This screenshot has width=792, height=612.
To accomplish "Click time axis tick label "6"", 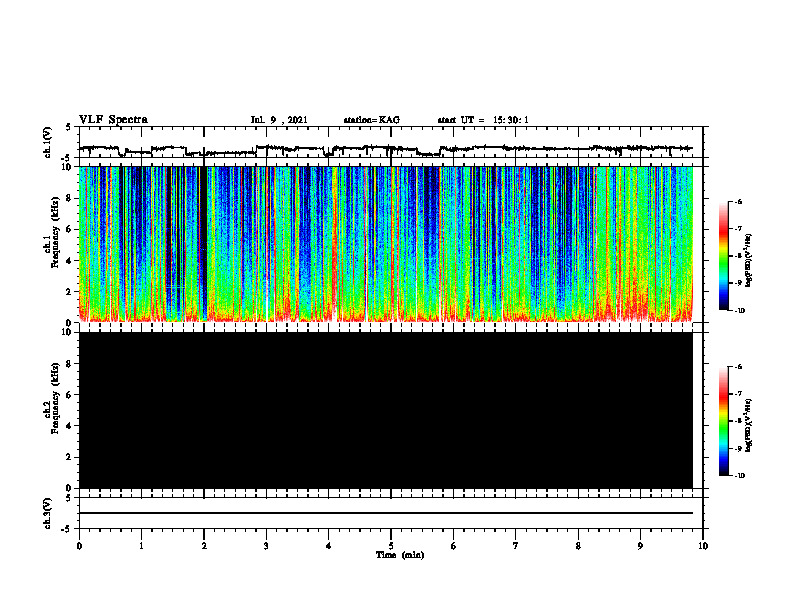I will point(454,546).
